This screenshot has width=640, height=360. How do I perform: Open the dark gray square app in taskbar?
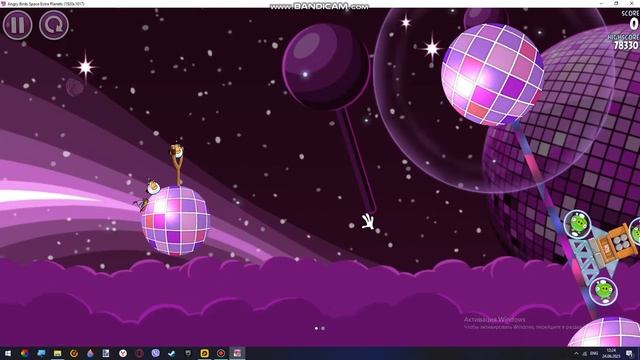(x=188, y=353)
